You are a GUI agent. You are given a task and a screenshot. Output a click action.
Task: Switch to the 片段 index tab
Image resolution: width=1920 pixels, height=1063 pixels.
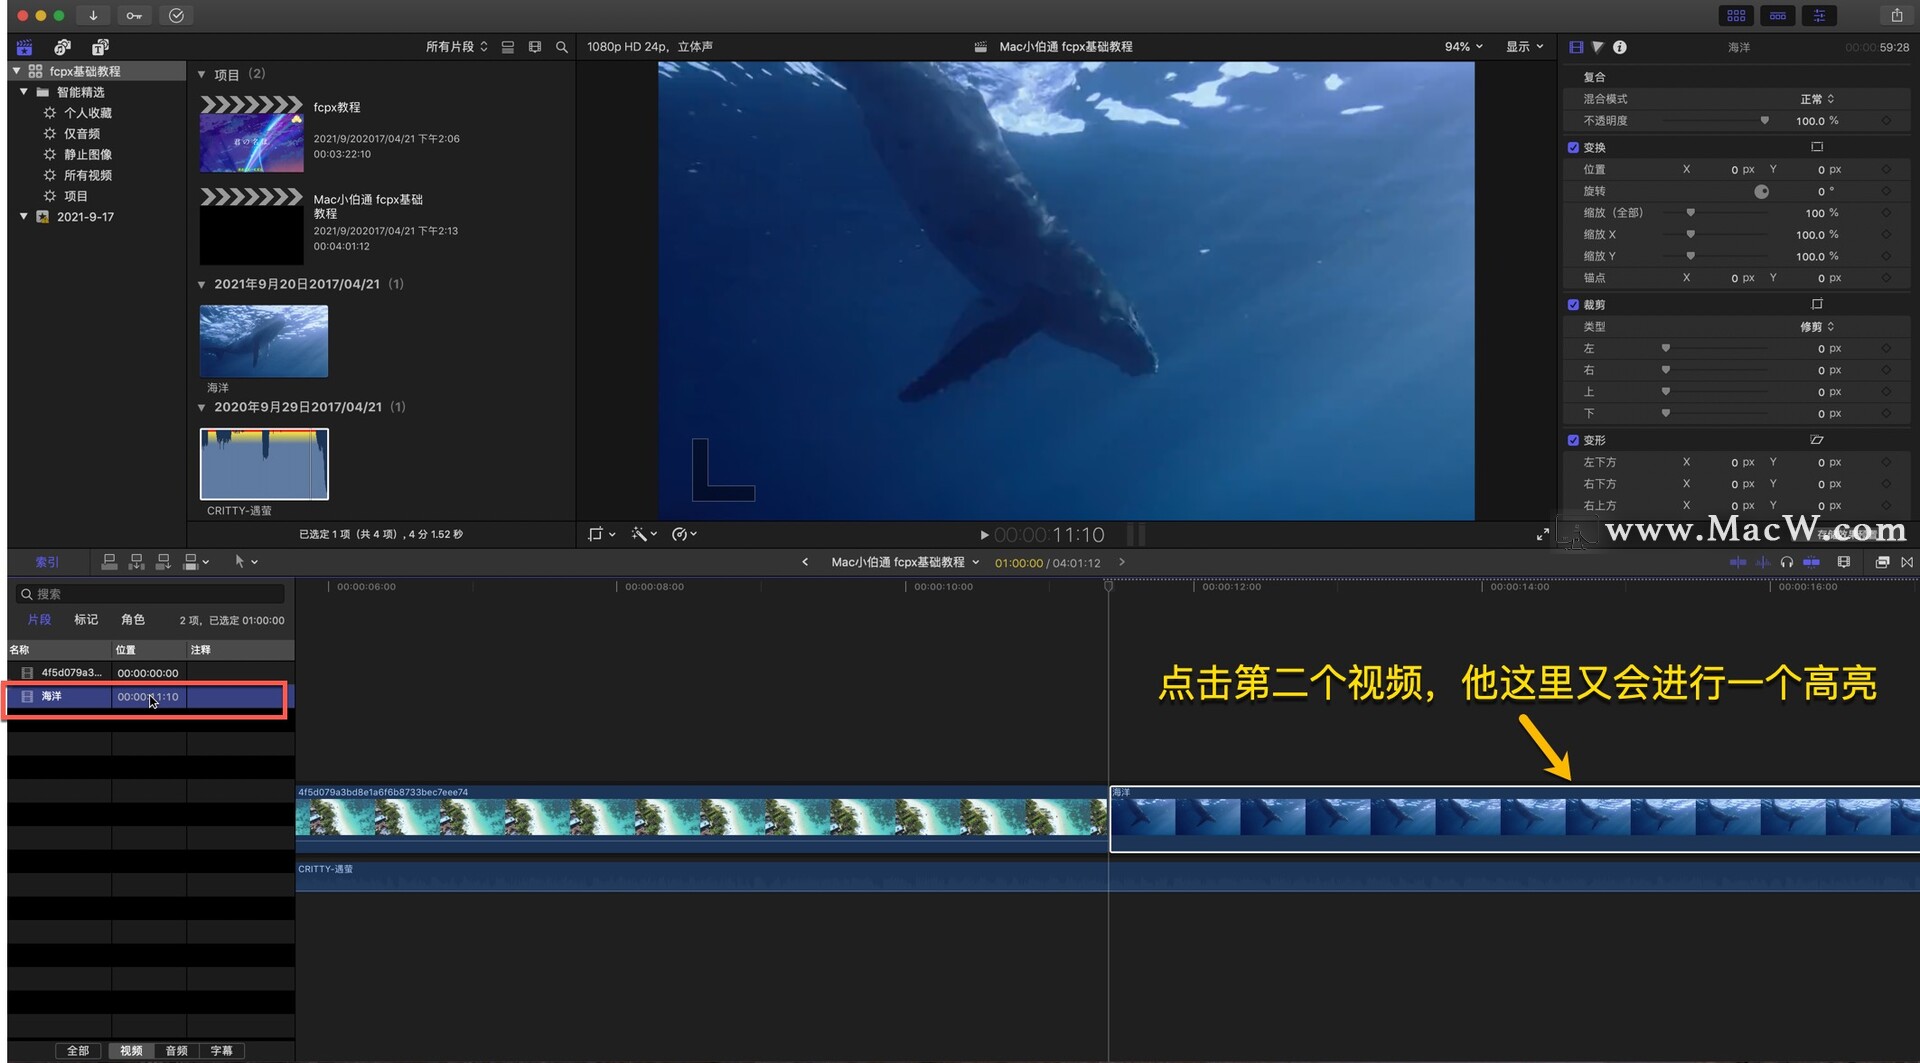coord(39,620)
